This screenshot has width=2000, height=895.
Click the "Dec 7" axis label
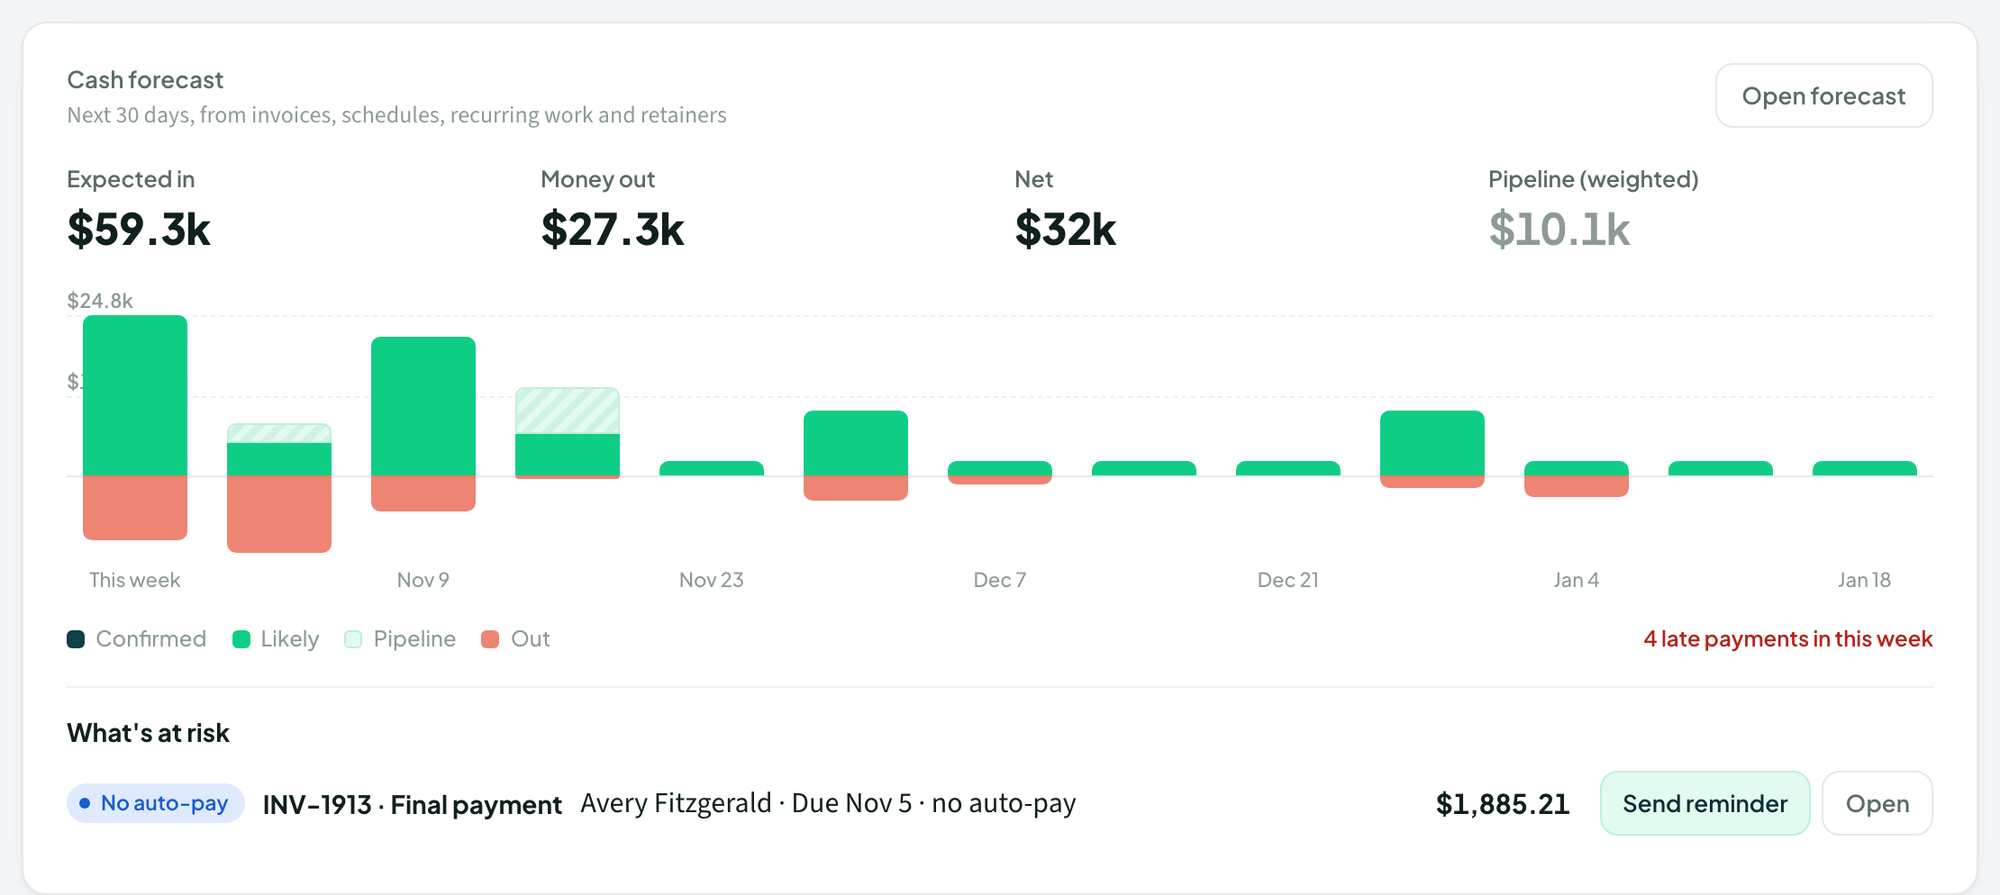[x=1000, y=580]
